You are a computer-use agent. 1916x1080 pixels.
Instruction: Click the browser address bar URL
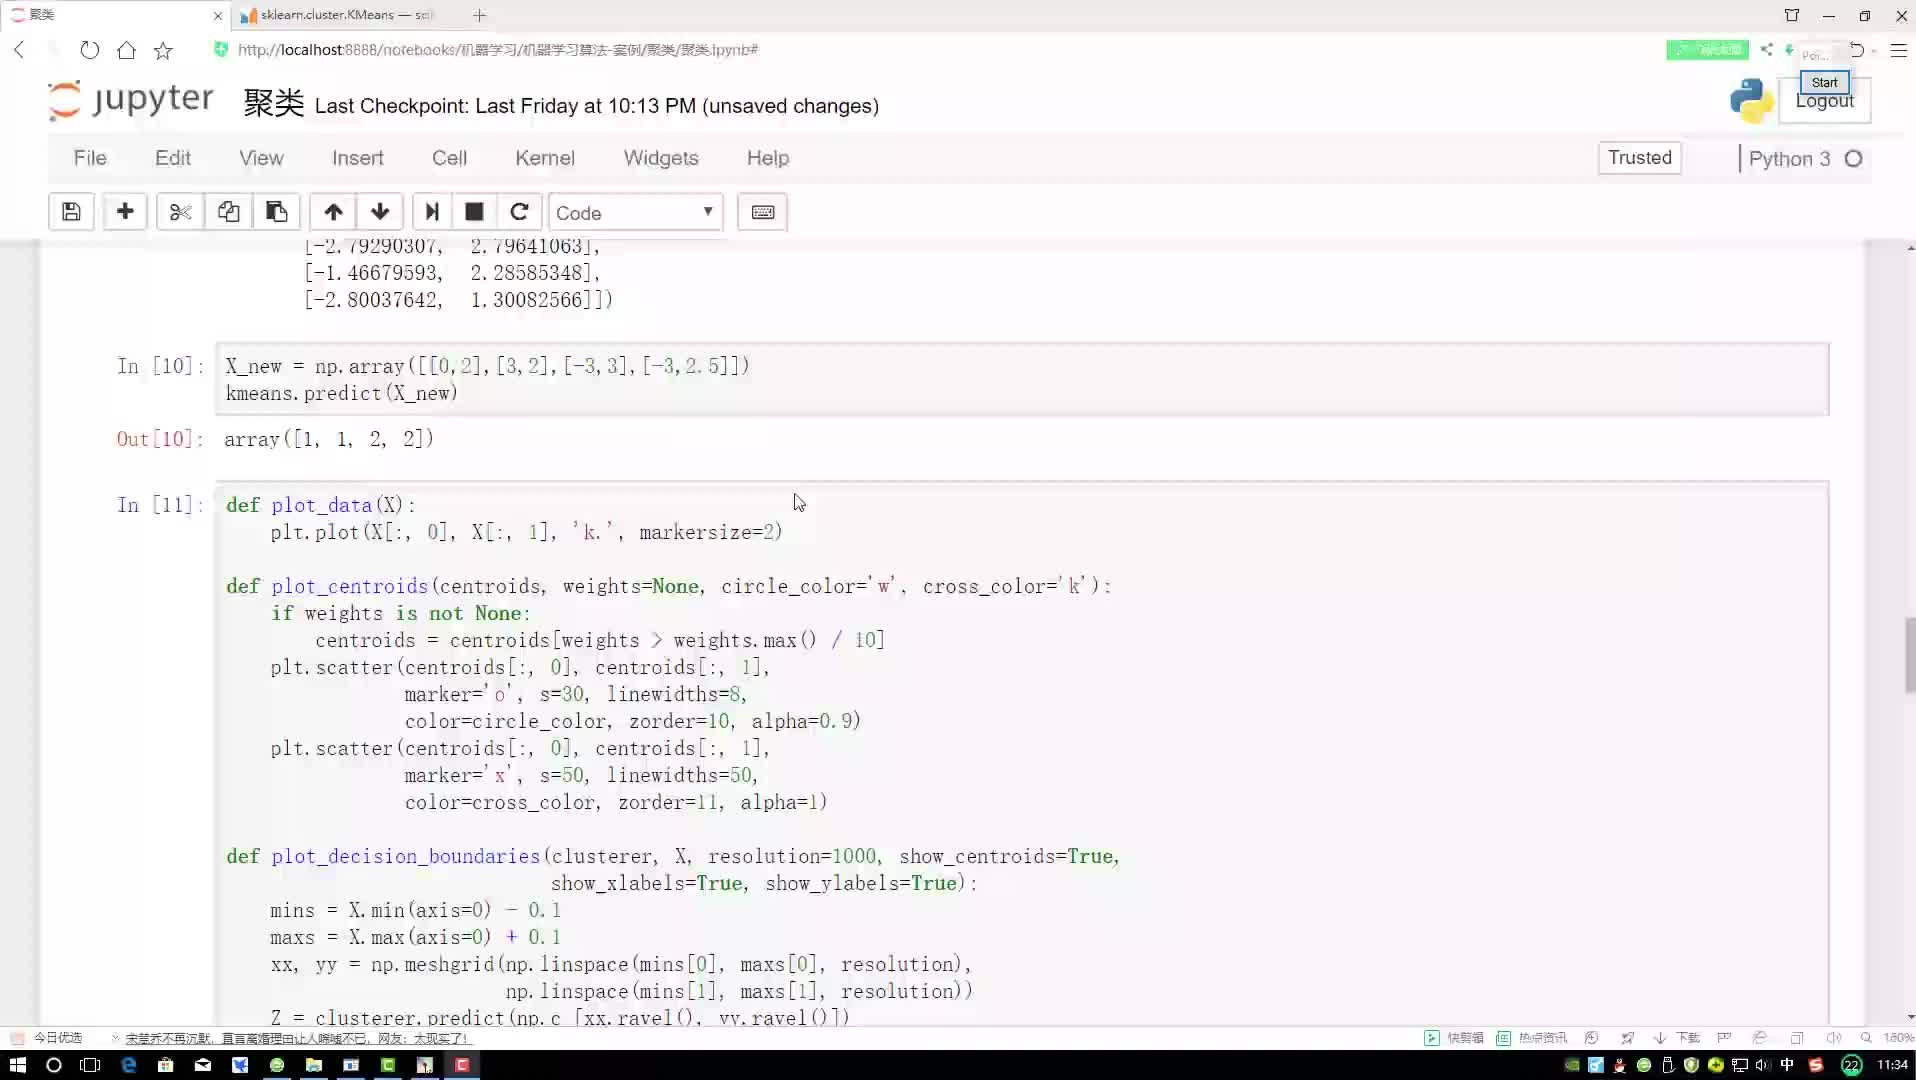497,50
